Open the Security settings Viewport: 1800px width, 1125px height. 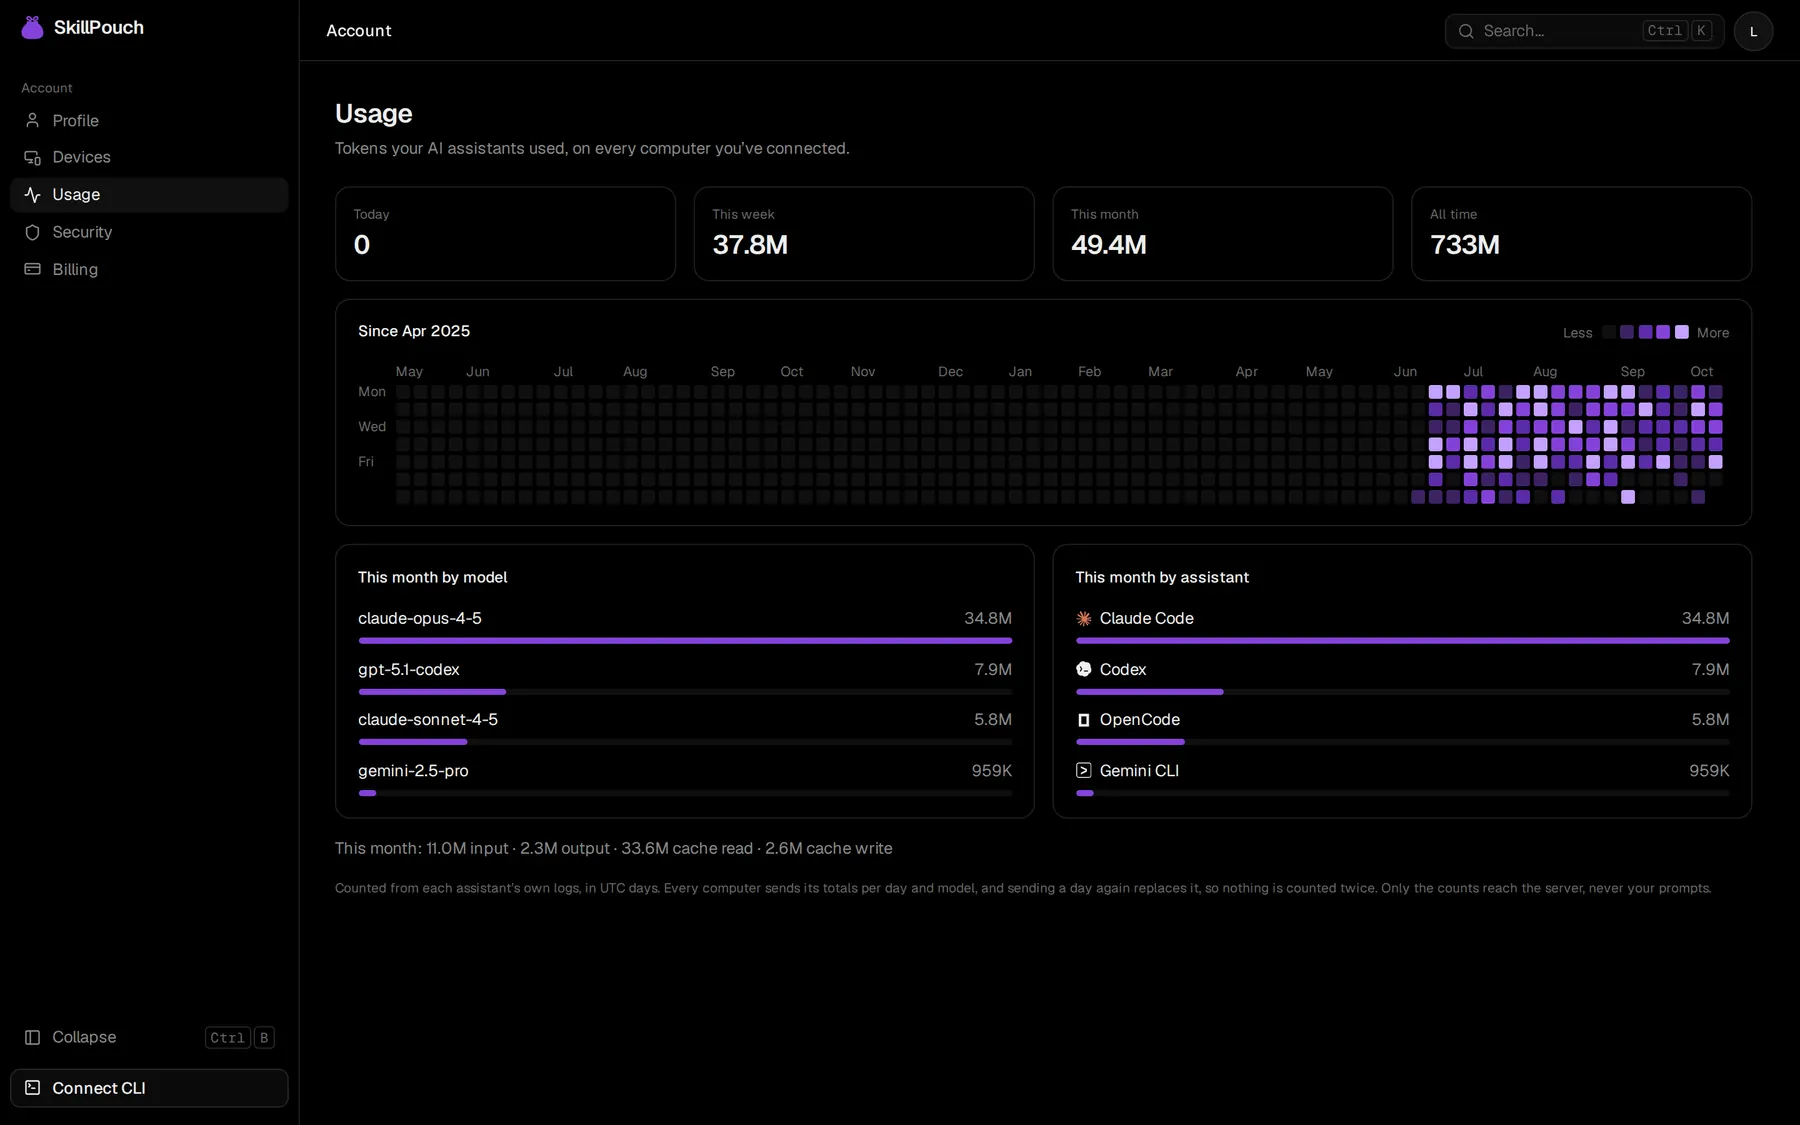coord(149,232)
